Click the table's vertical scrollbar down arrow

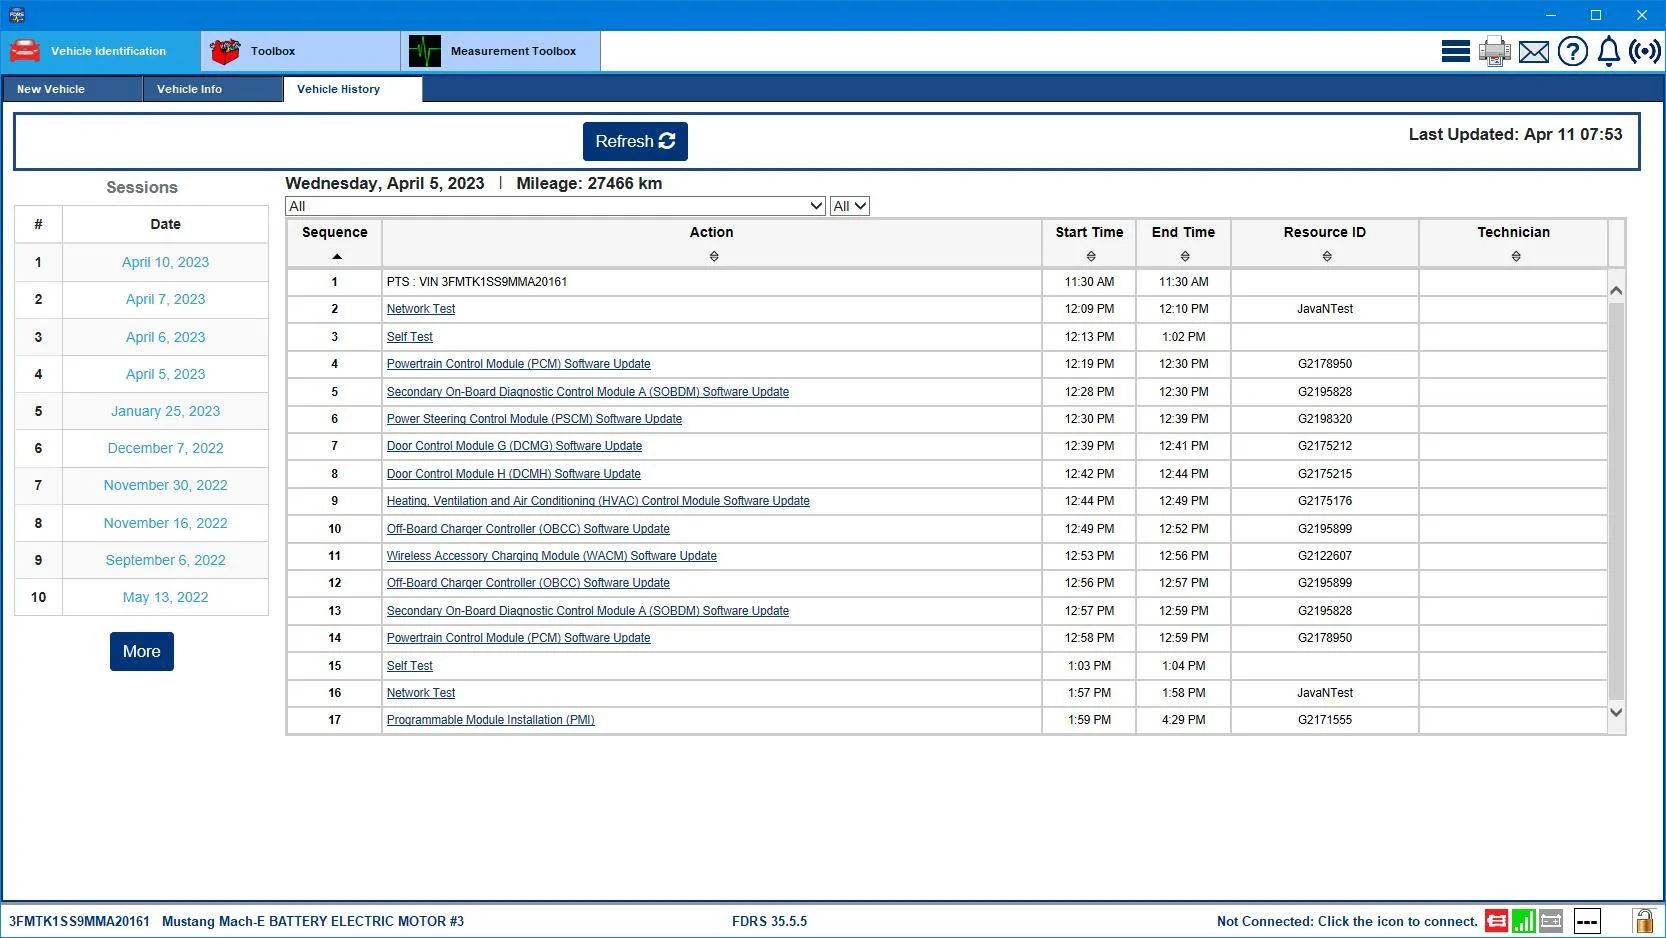coord(1616,713)
